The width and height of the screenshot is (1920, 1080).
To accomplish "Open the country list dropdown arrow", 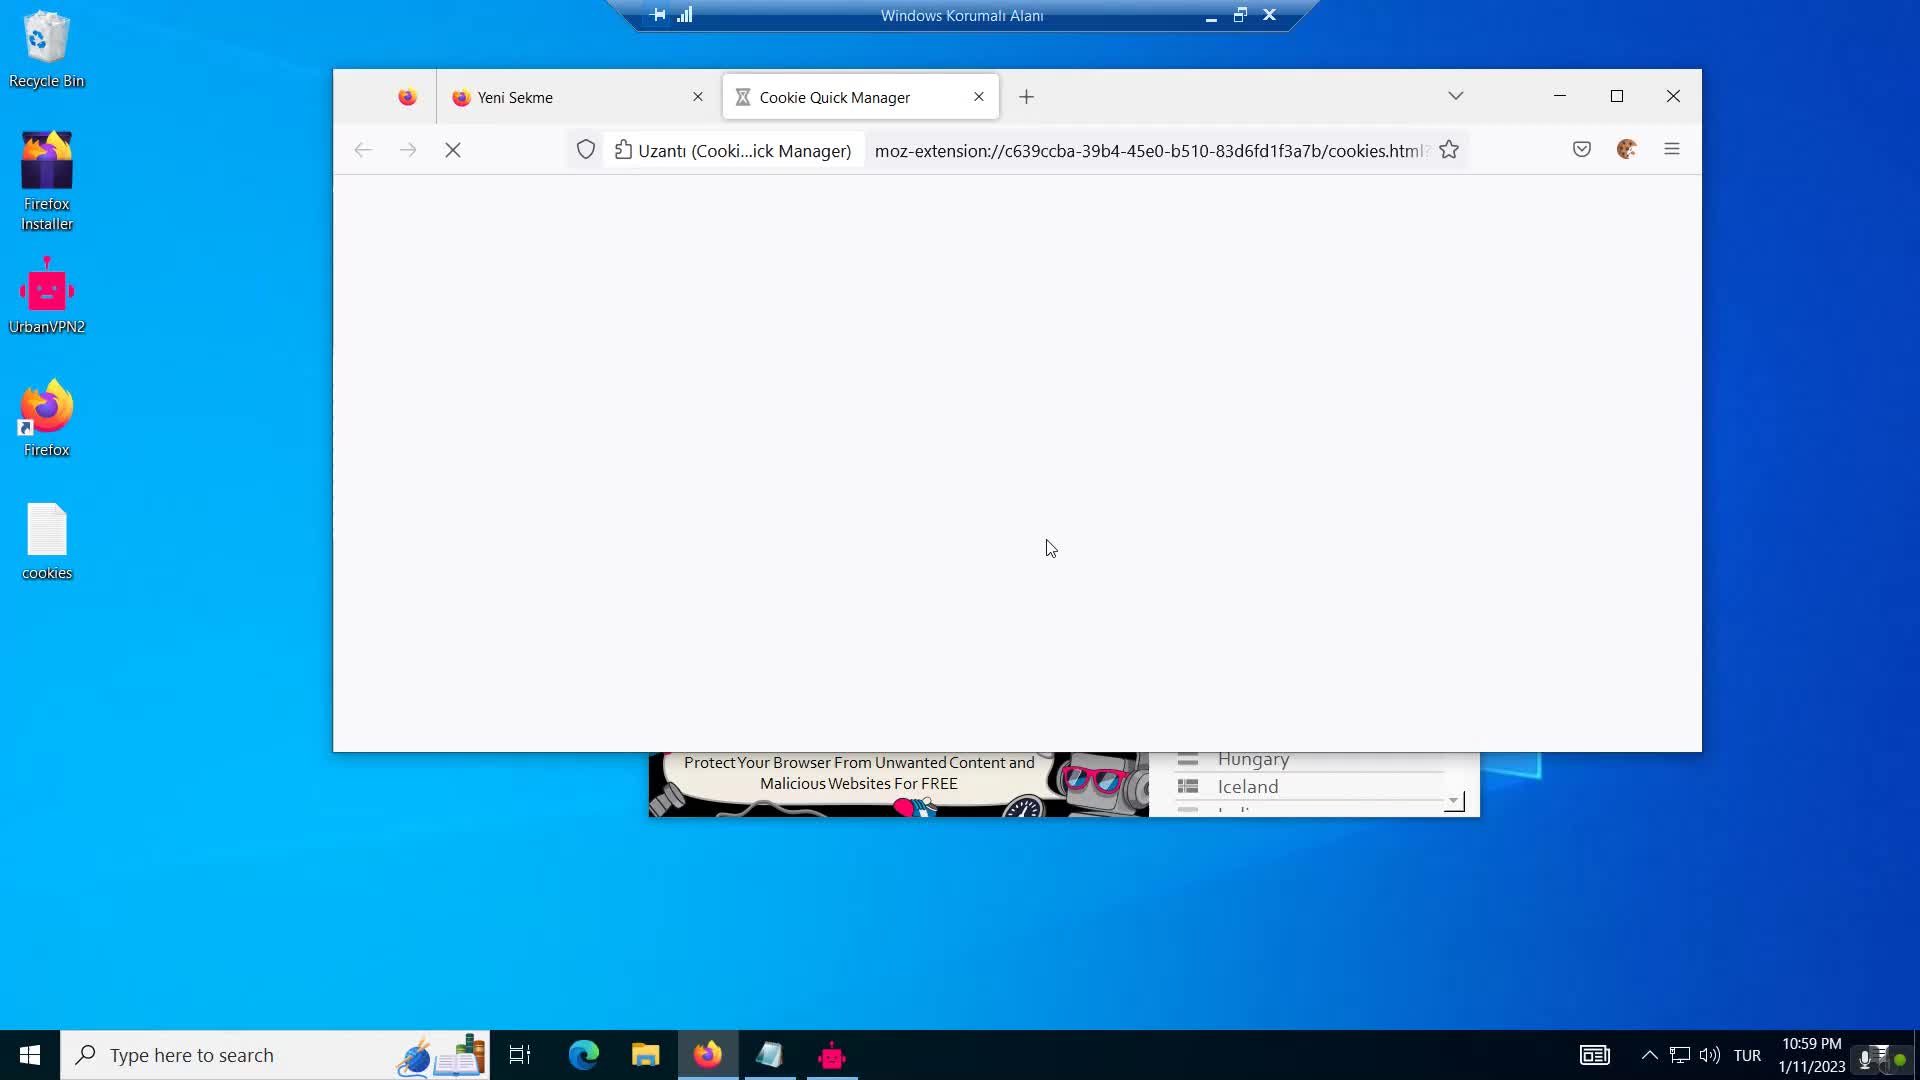I will [x=1453, y=800].
